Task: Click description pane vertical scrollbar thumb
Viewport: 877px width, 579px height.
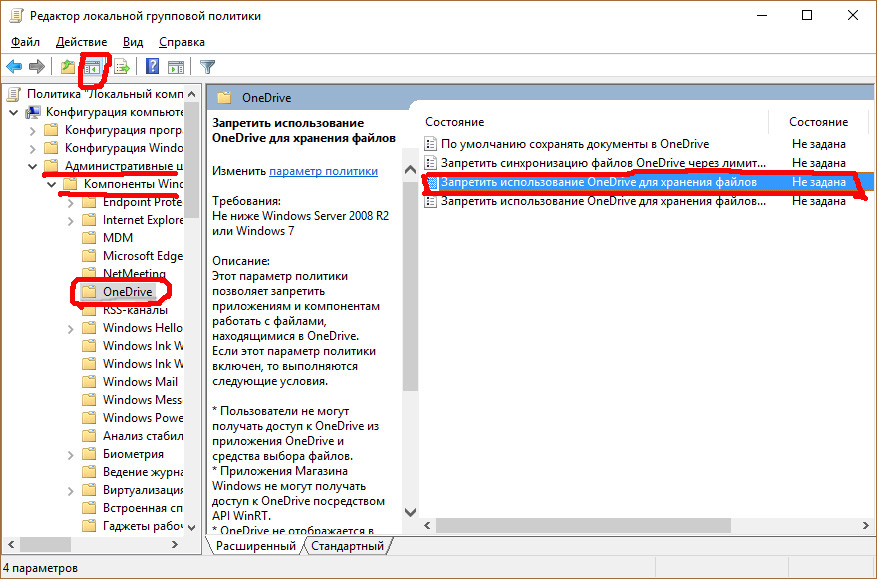Action: pyautogui.click(x=411, y=286)
